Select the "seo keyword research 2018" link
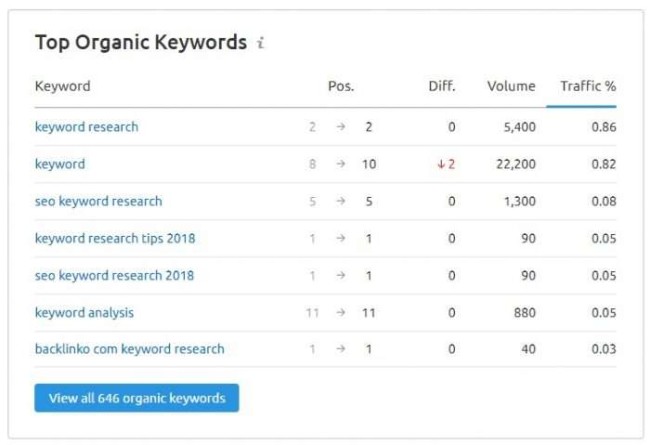Screen dimensions: 650x445 point(114,275)
